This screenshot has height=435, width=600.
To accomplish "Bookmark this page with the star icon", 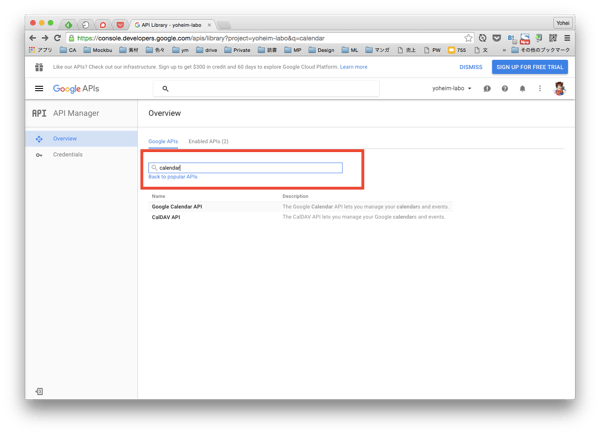I will [x=468, y=38].
